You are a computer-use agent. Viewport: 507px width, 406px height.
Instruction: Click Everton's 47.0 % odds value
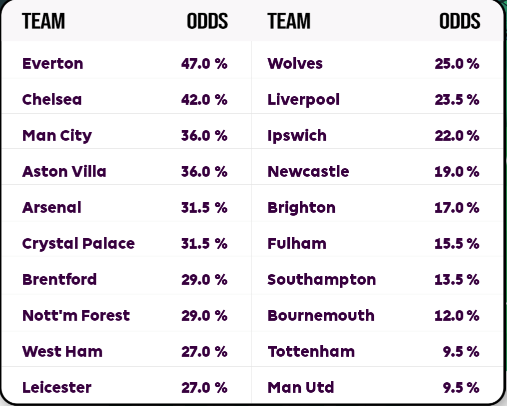click(204, 63)
